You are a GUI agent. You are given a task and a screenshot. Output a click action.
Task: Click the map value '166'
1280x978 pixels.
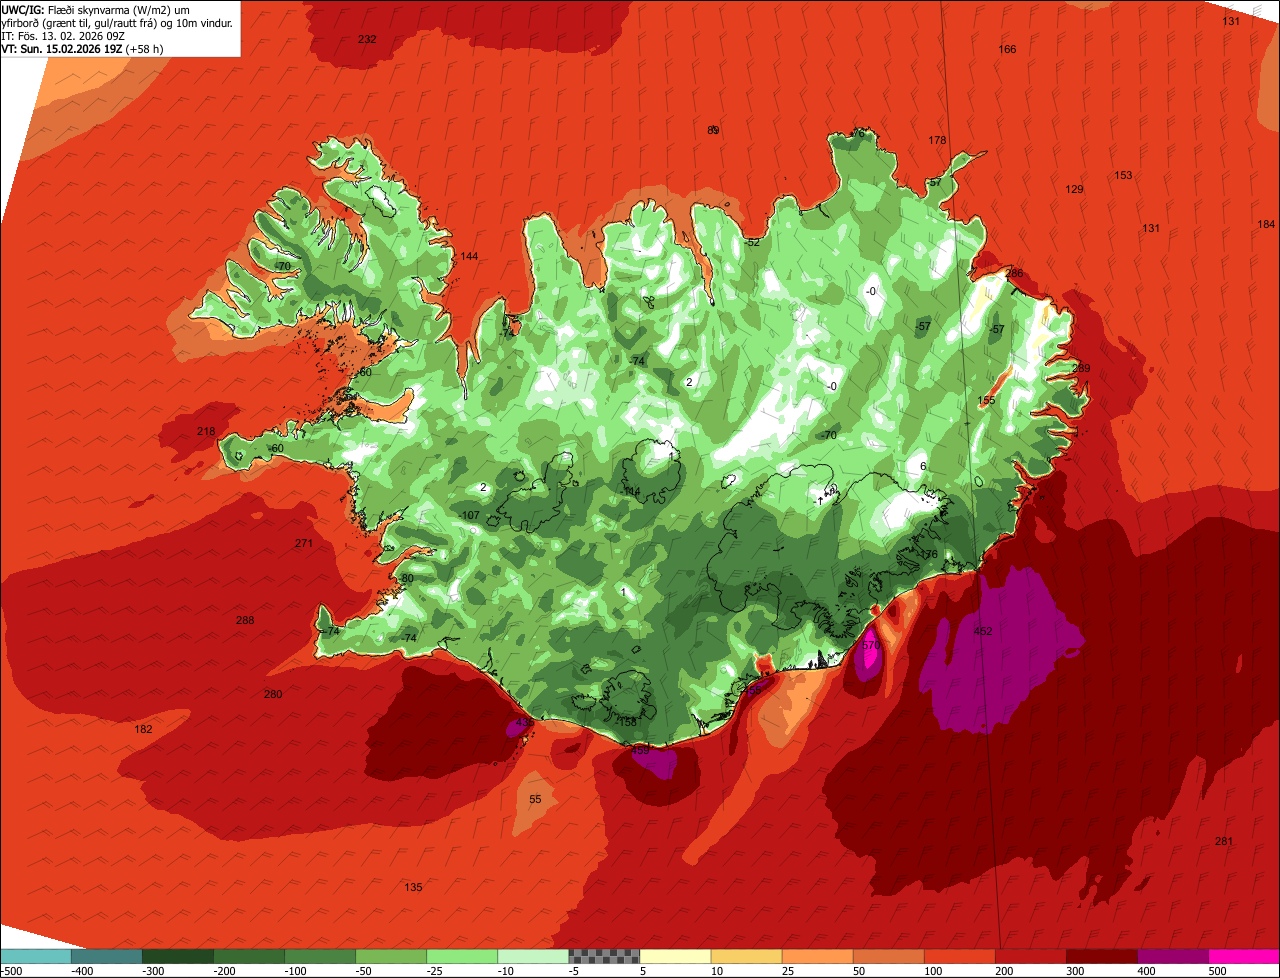click(1007, 49)
